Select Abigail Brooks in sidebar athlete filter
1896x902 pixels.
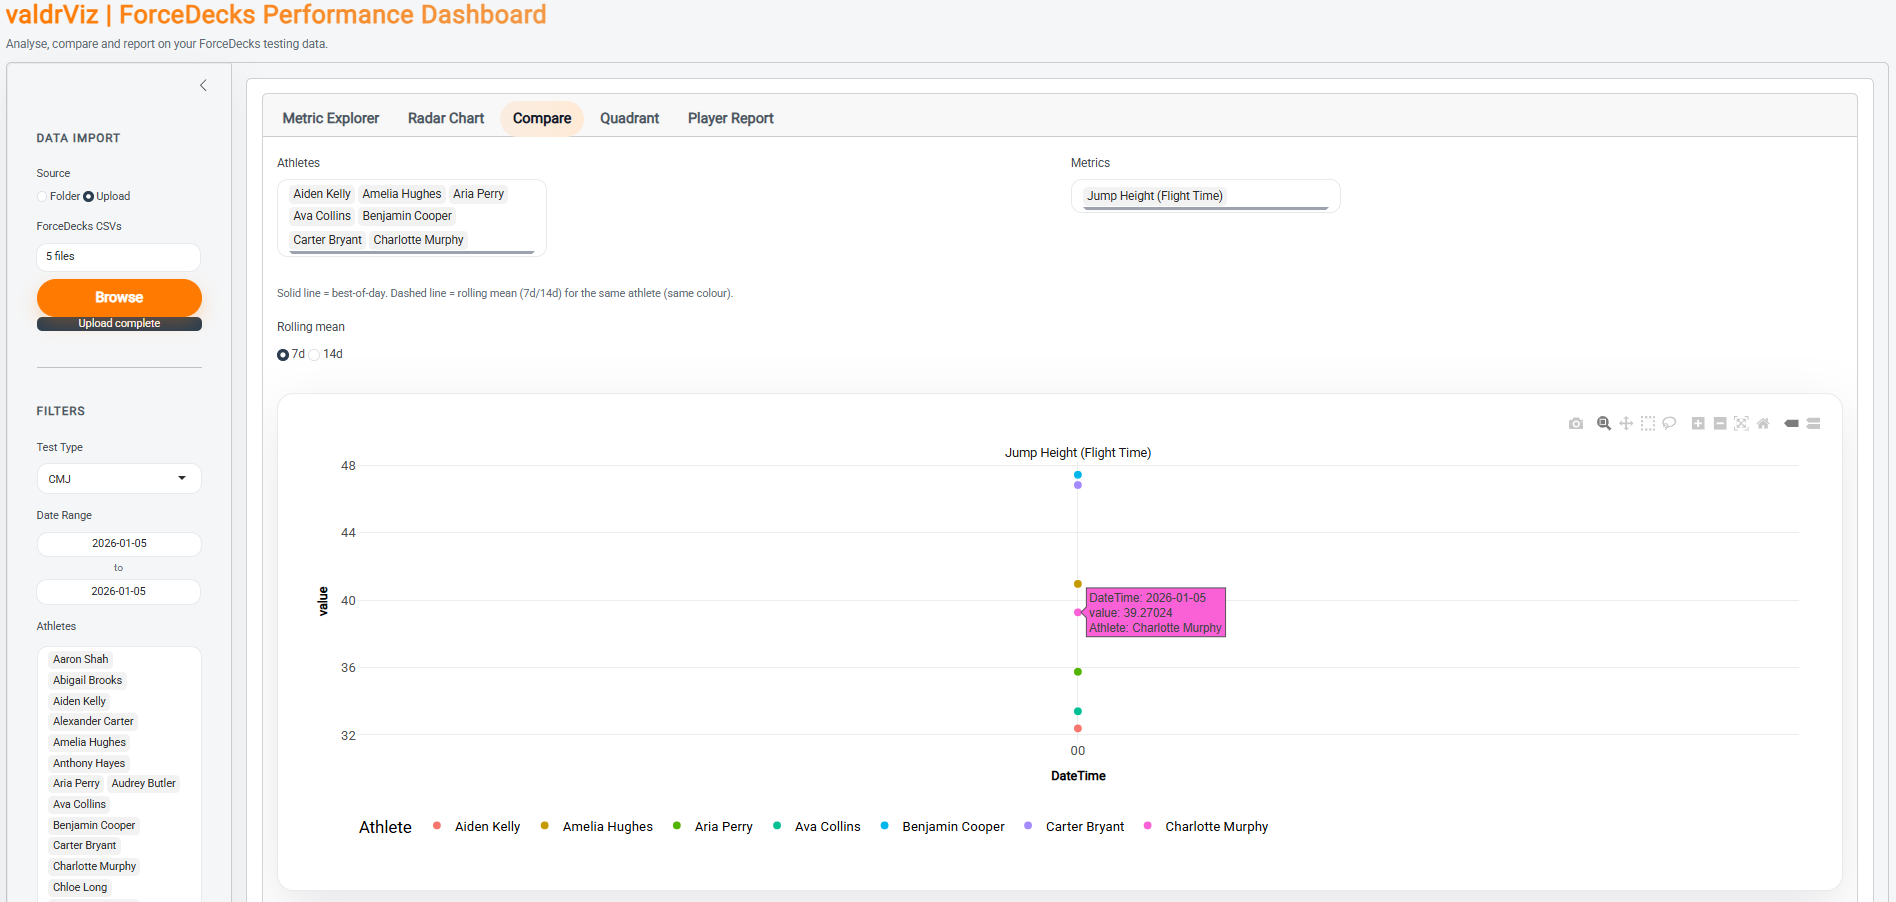click(x=88, y=681)
